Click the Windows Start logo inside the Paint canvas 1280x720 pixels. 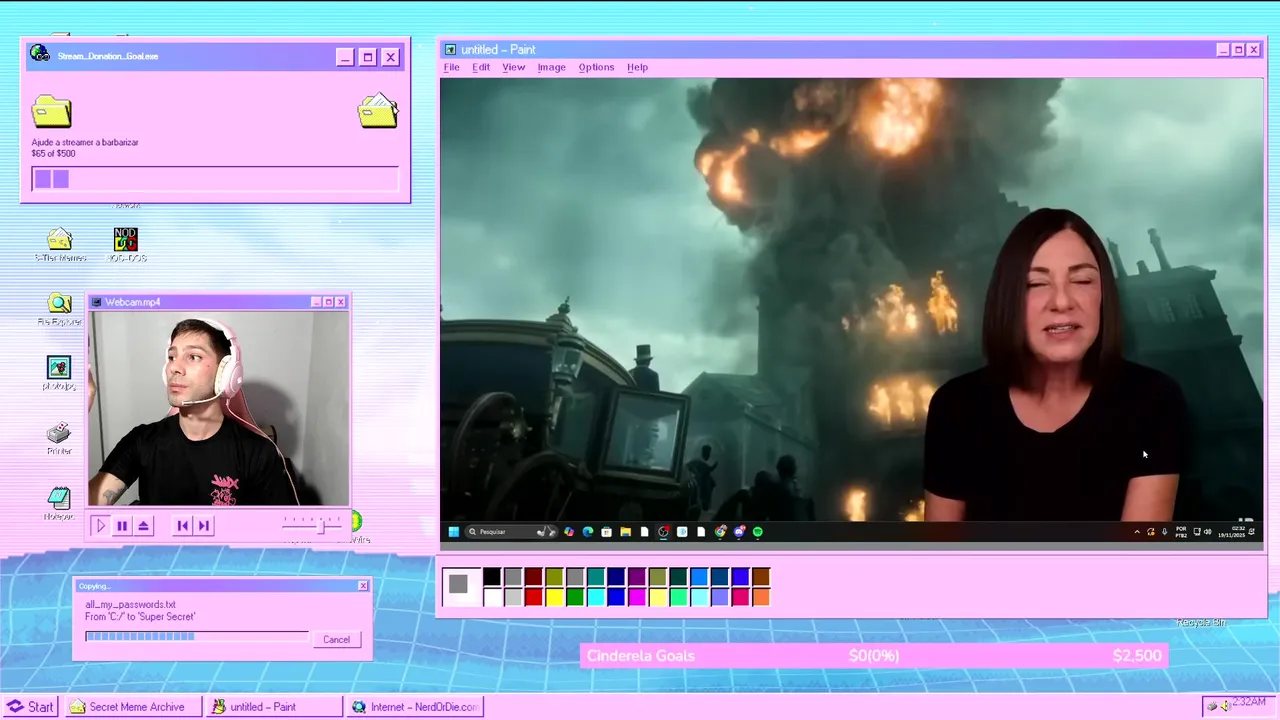[x=454, y=532]
